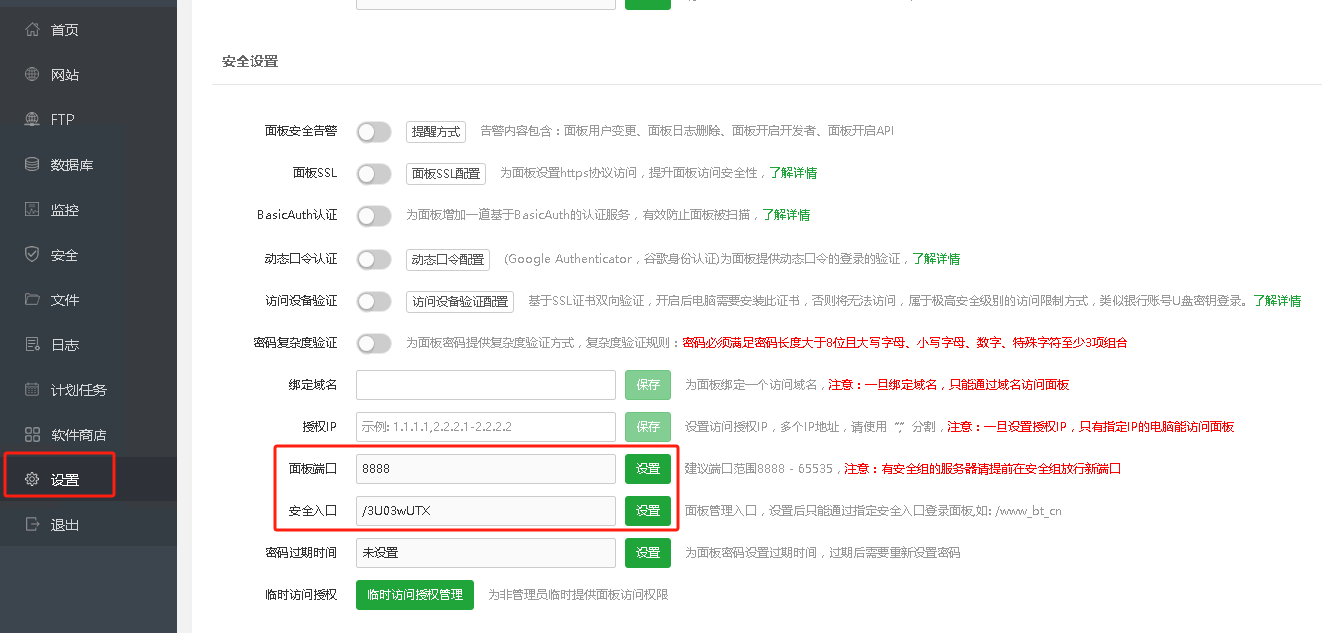1322x633 pixels.
Task: Turn on BasicAuth认证 switch
Action: (x=374, y=216)
